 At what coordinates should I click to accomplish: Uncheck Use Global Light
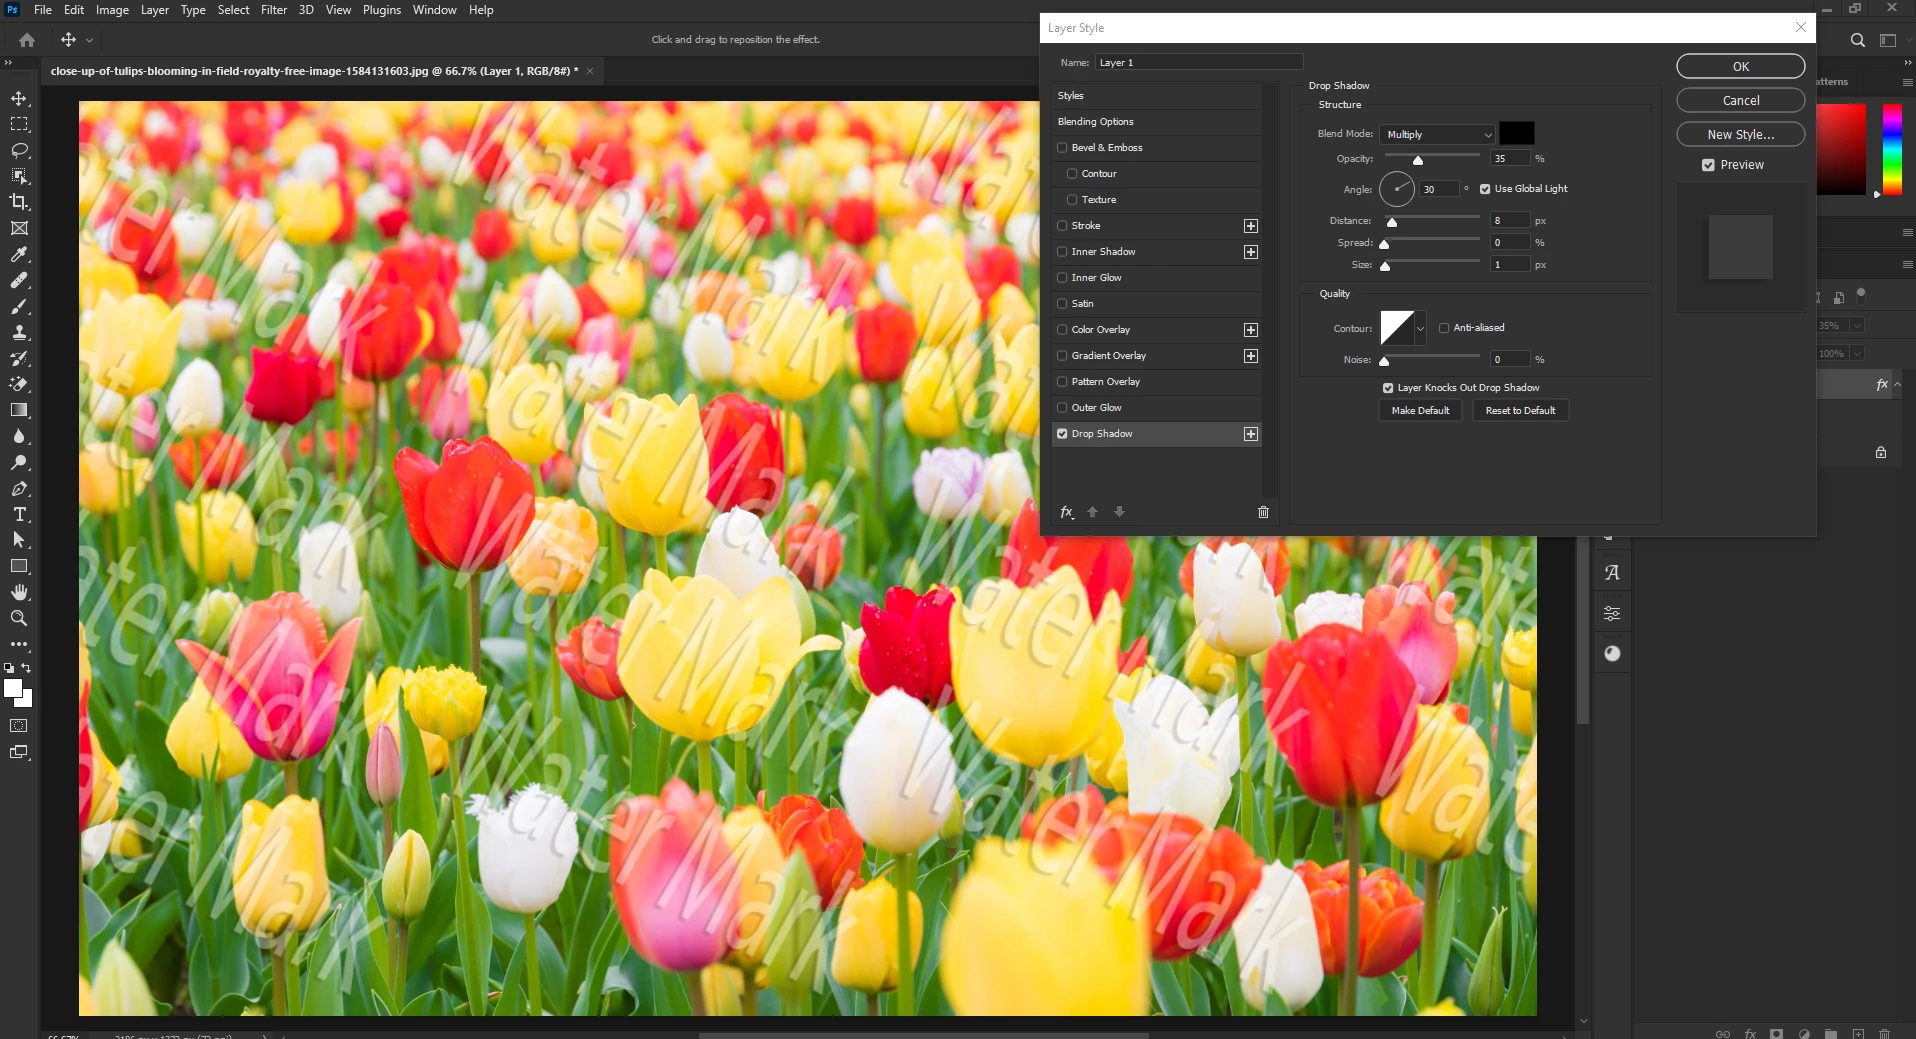pyautogui.click(x=1485, y=189)
